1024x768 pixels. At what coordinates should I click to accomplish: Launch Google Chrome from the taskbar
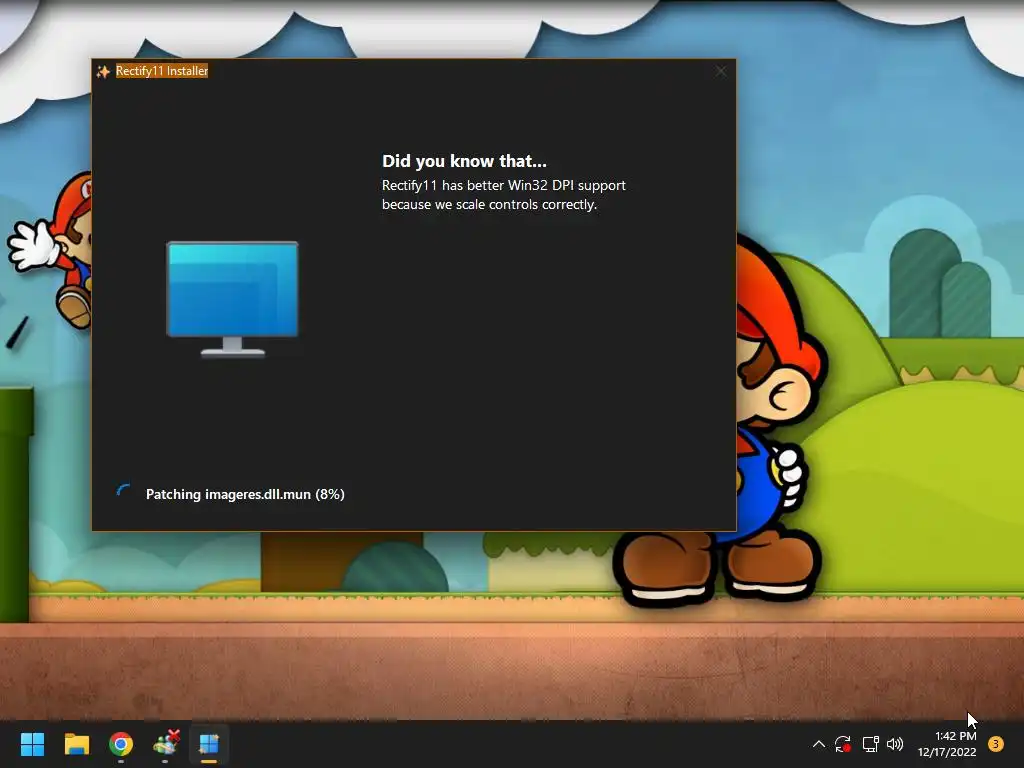(x=121, y=744)
